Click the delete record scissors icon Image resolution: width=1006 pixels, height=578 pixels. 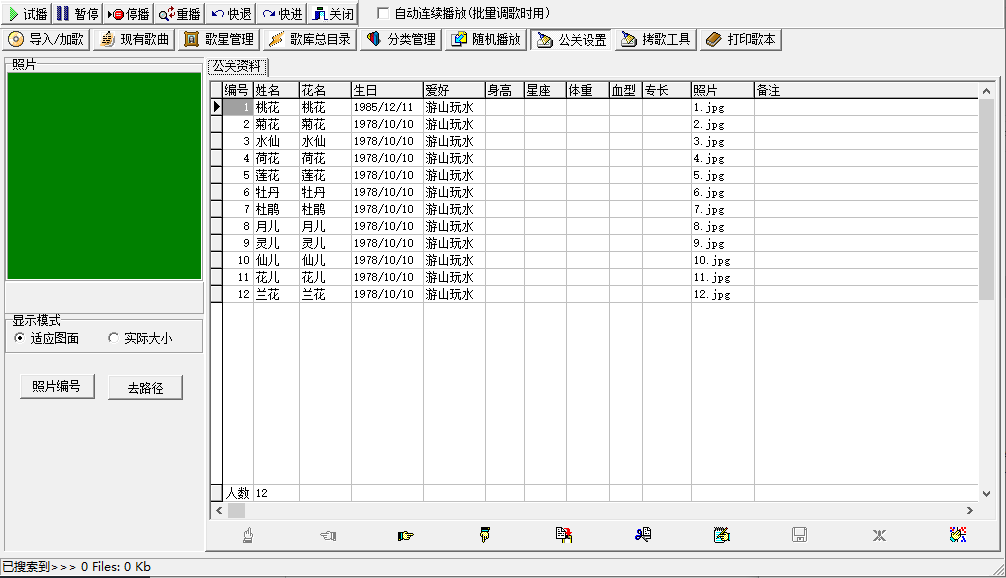coord(643,535)
